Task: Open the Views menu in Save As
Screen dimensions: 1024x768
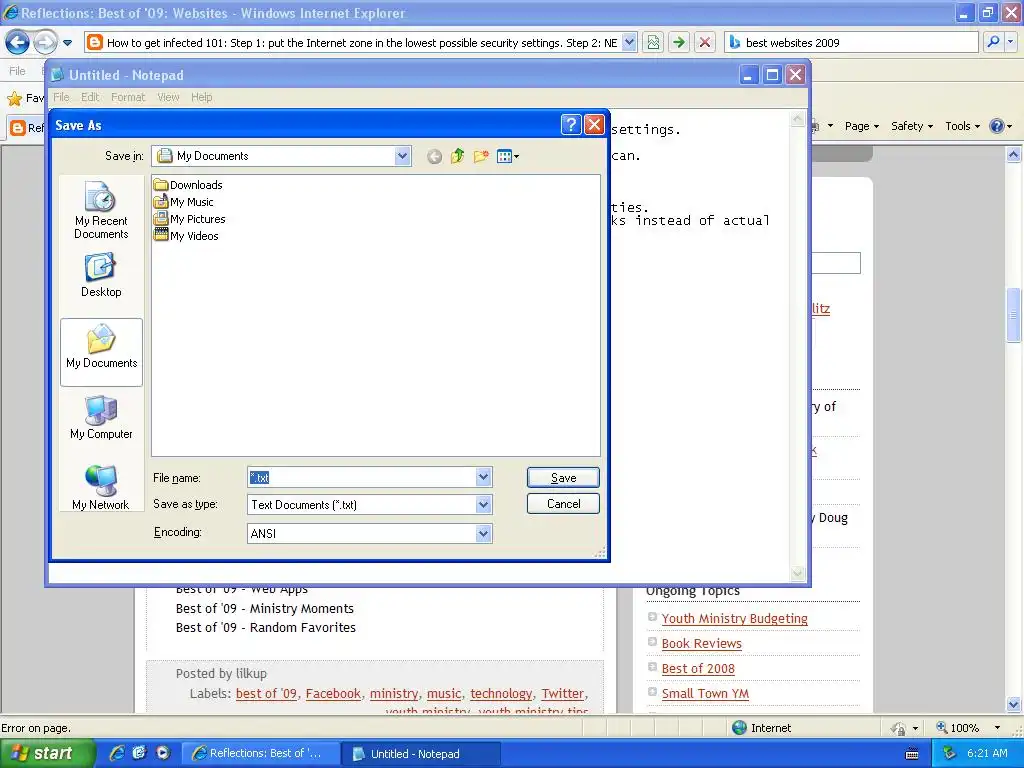Action: click(x=507, y=156)
